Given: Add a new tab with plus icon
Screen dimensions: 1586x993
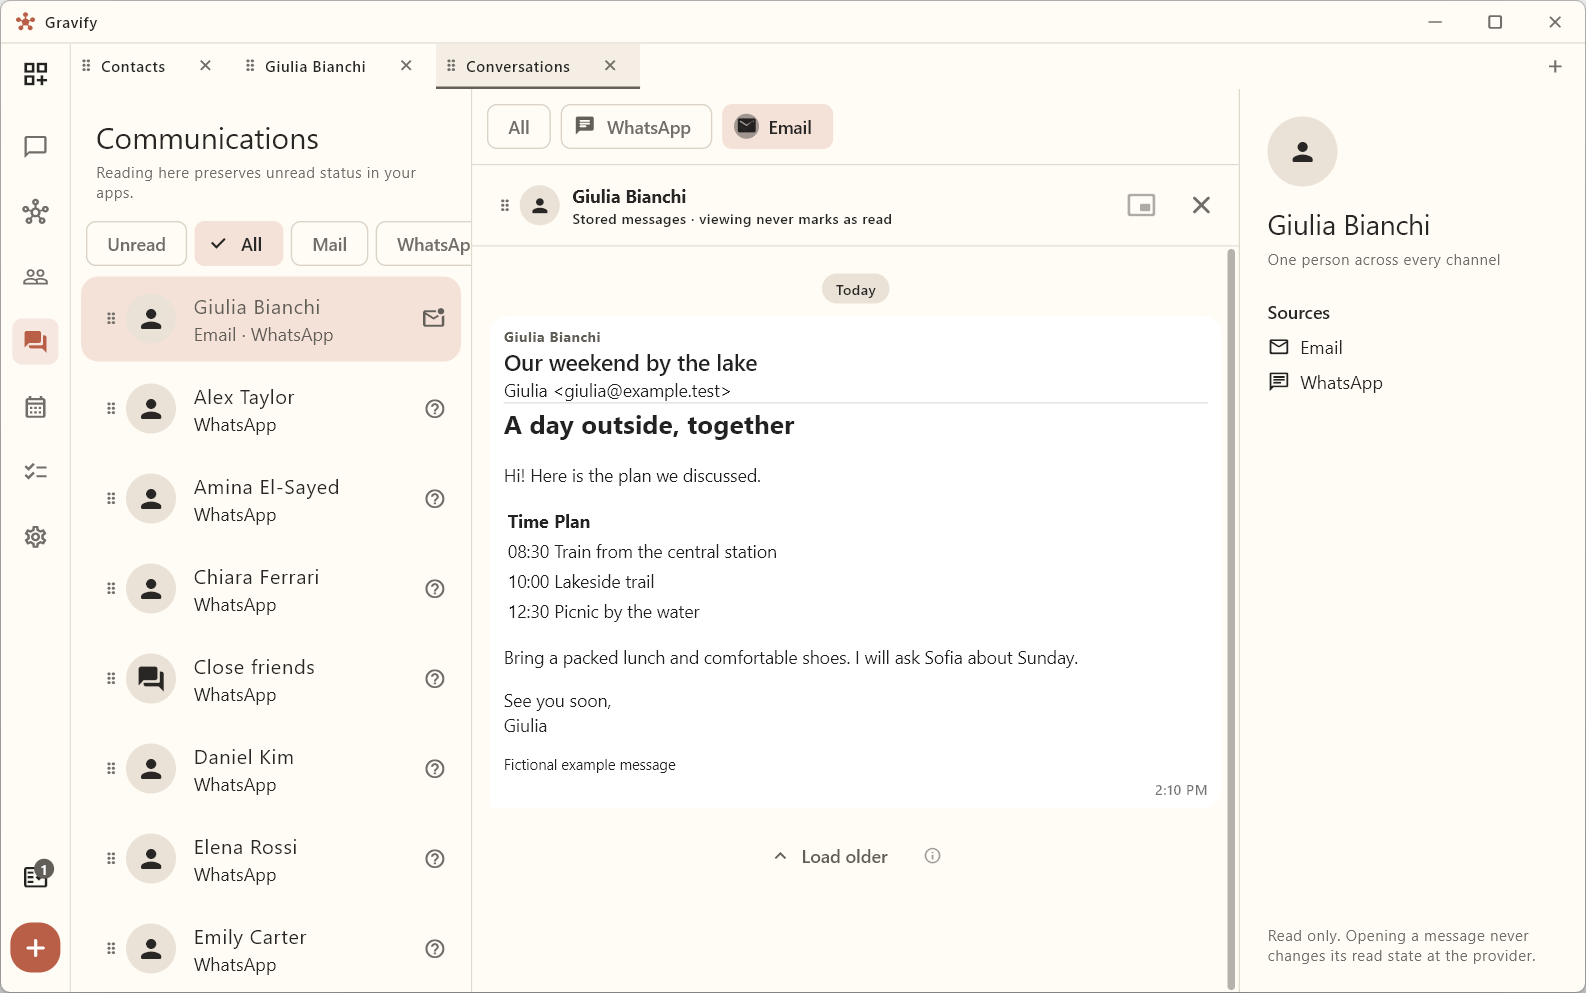Looking at the screenshot, I should [1555, 66].
